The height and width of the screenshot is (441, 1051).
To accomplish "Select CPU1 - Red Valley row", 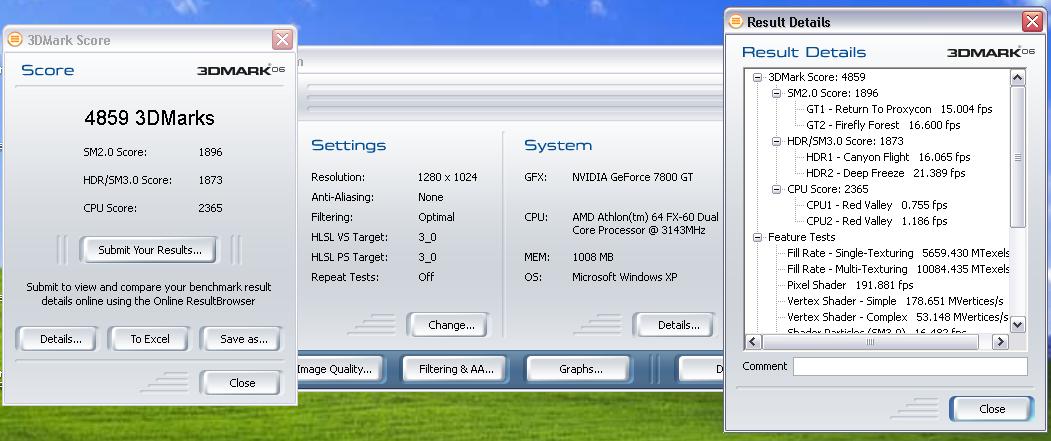I will click(x=877, y=205).
